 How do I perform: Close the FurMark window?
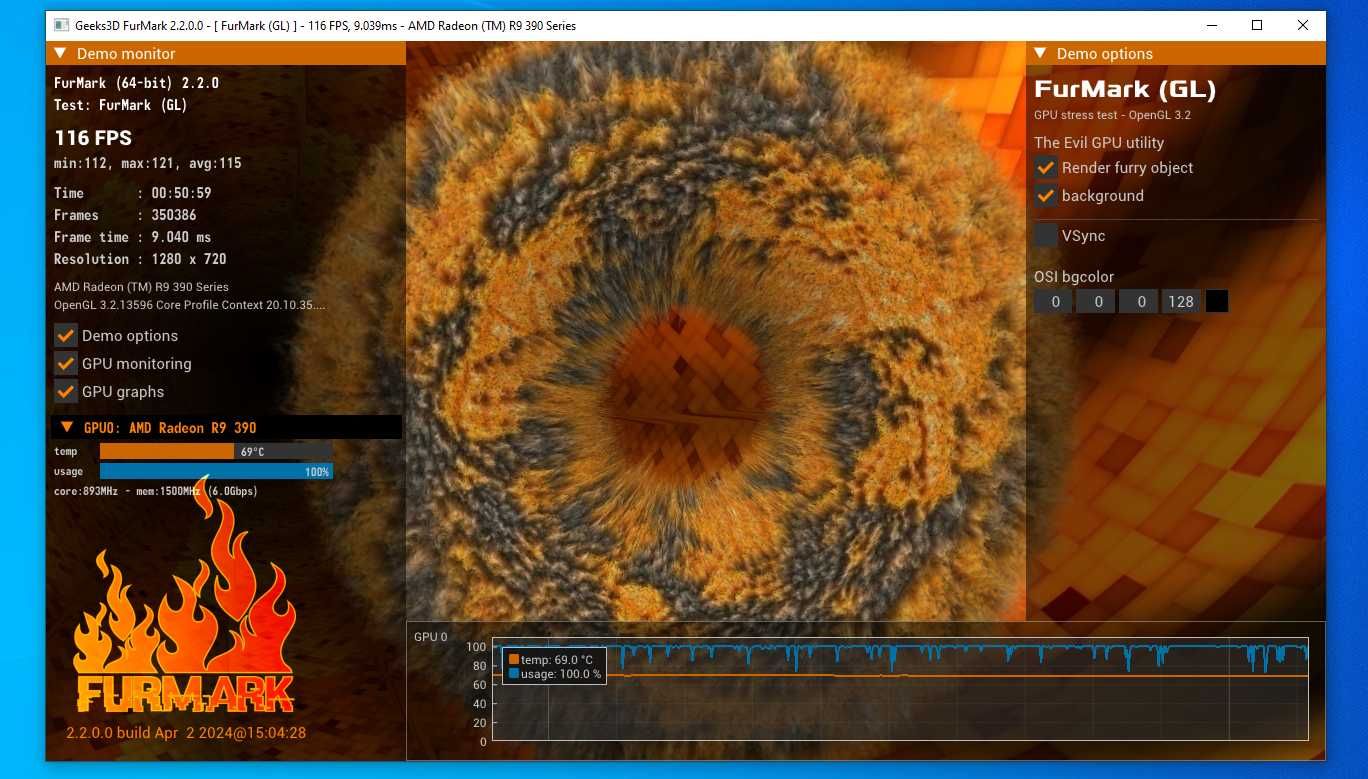tap(1303, 25)
